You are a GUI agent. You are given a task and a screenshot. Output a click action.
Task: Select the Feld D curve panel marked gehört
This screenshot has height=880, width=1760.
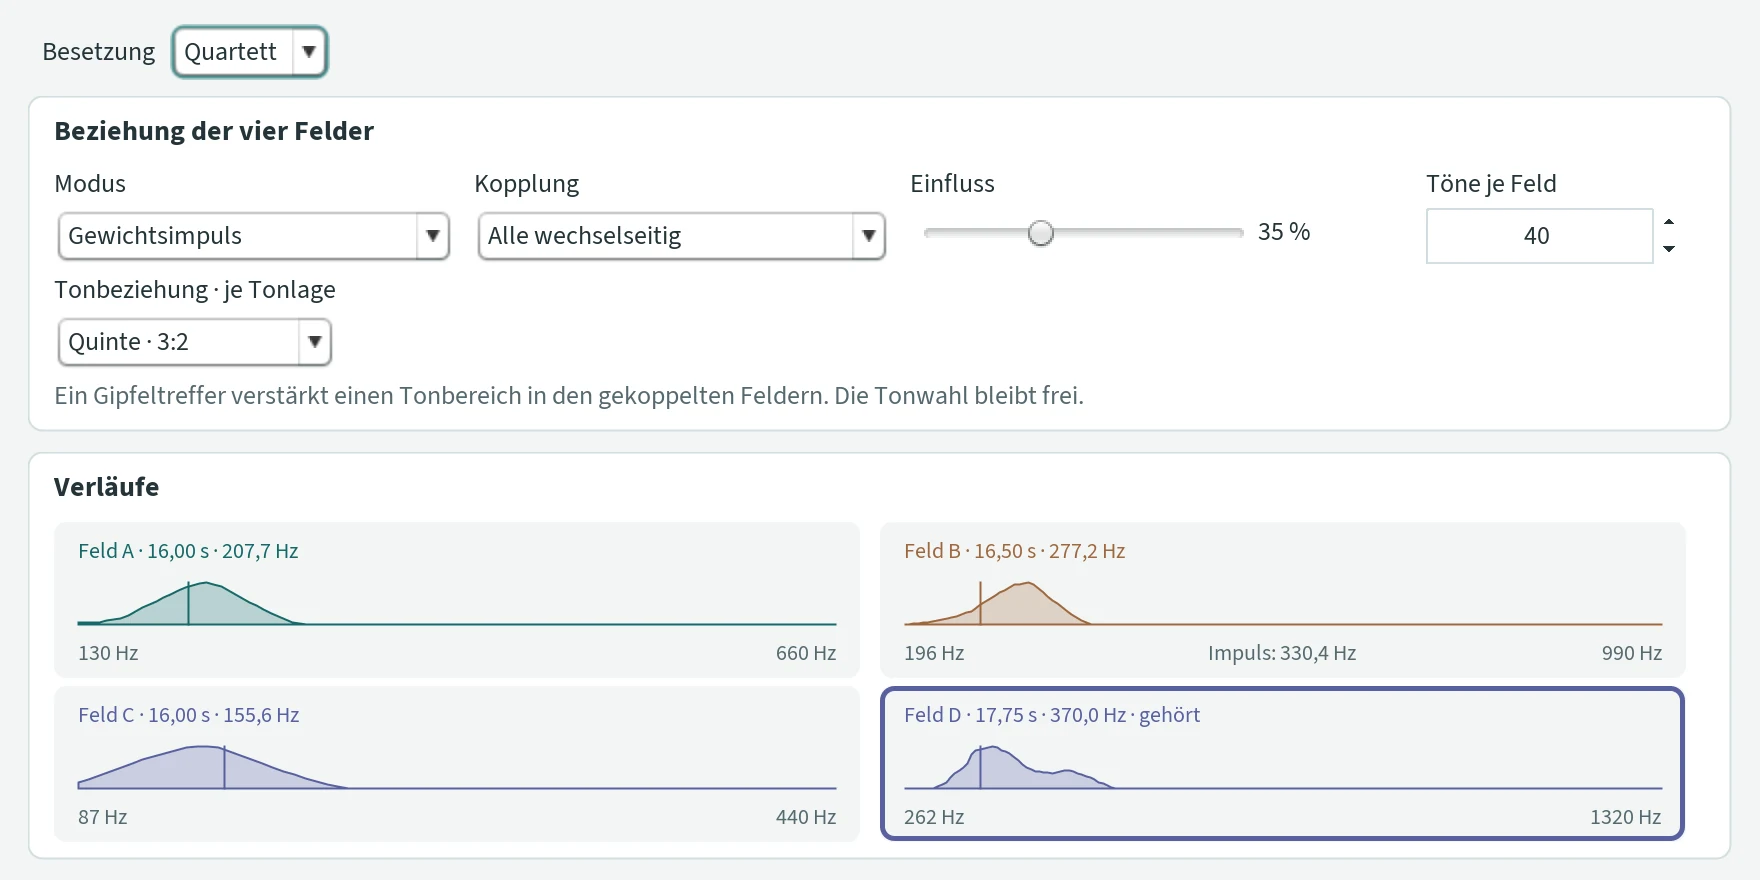coord(1283,764)
